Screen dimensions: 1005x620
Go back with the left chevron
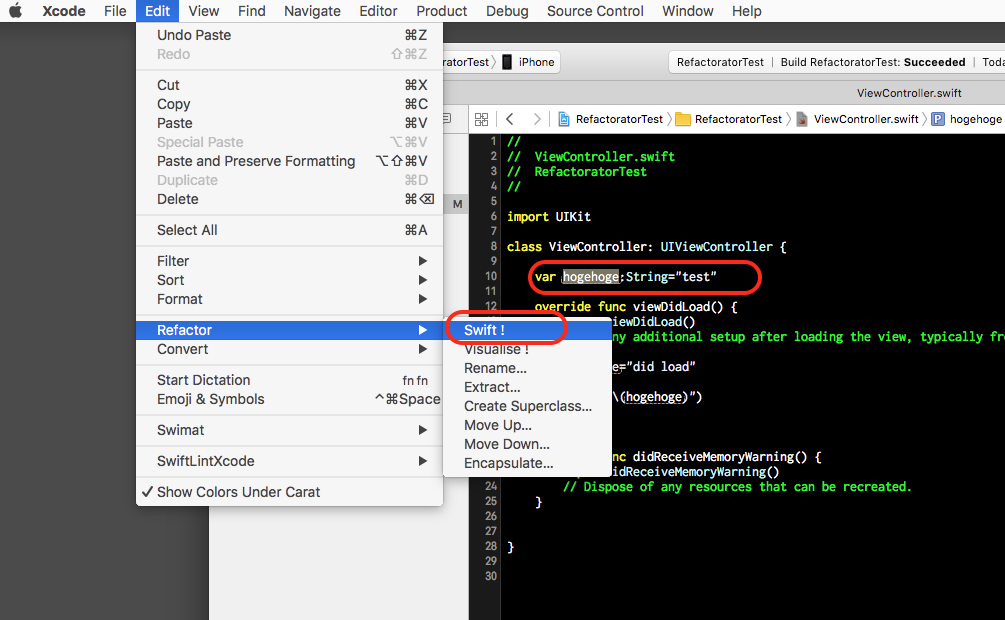(510, 119)
